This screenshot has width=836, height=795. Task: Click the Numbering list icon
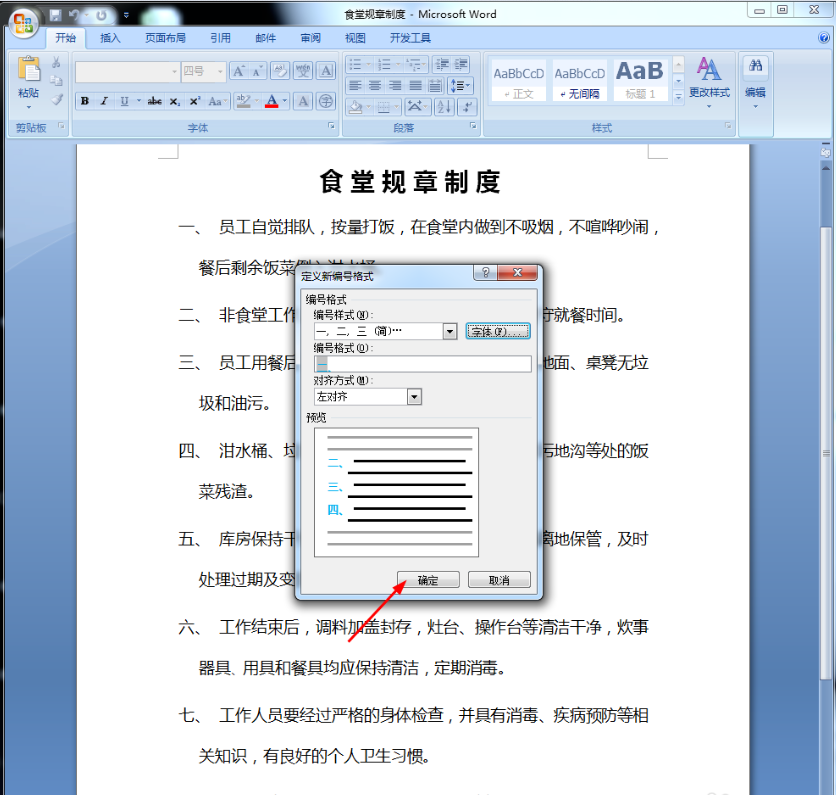[384, 65]
